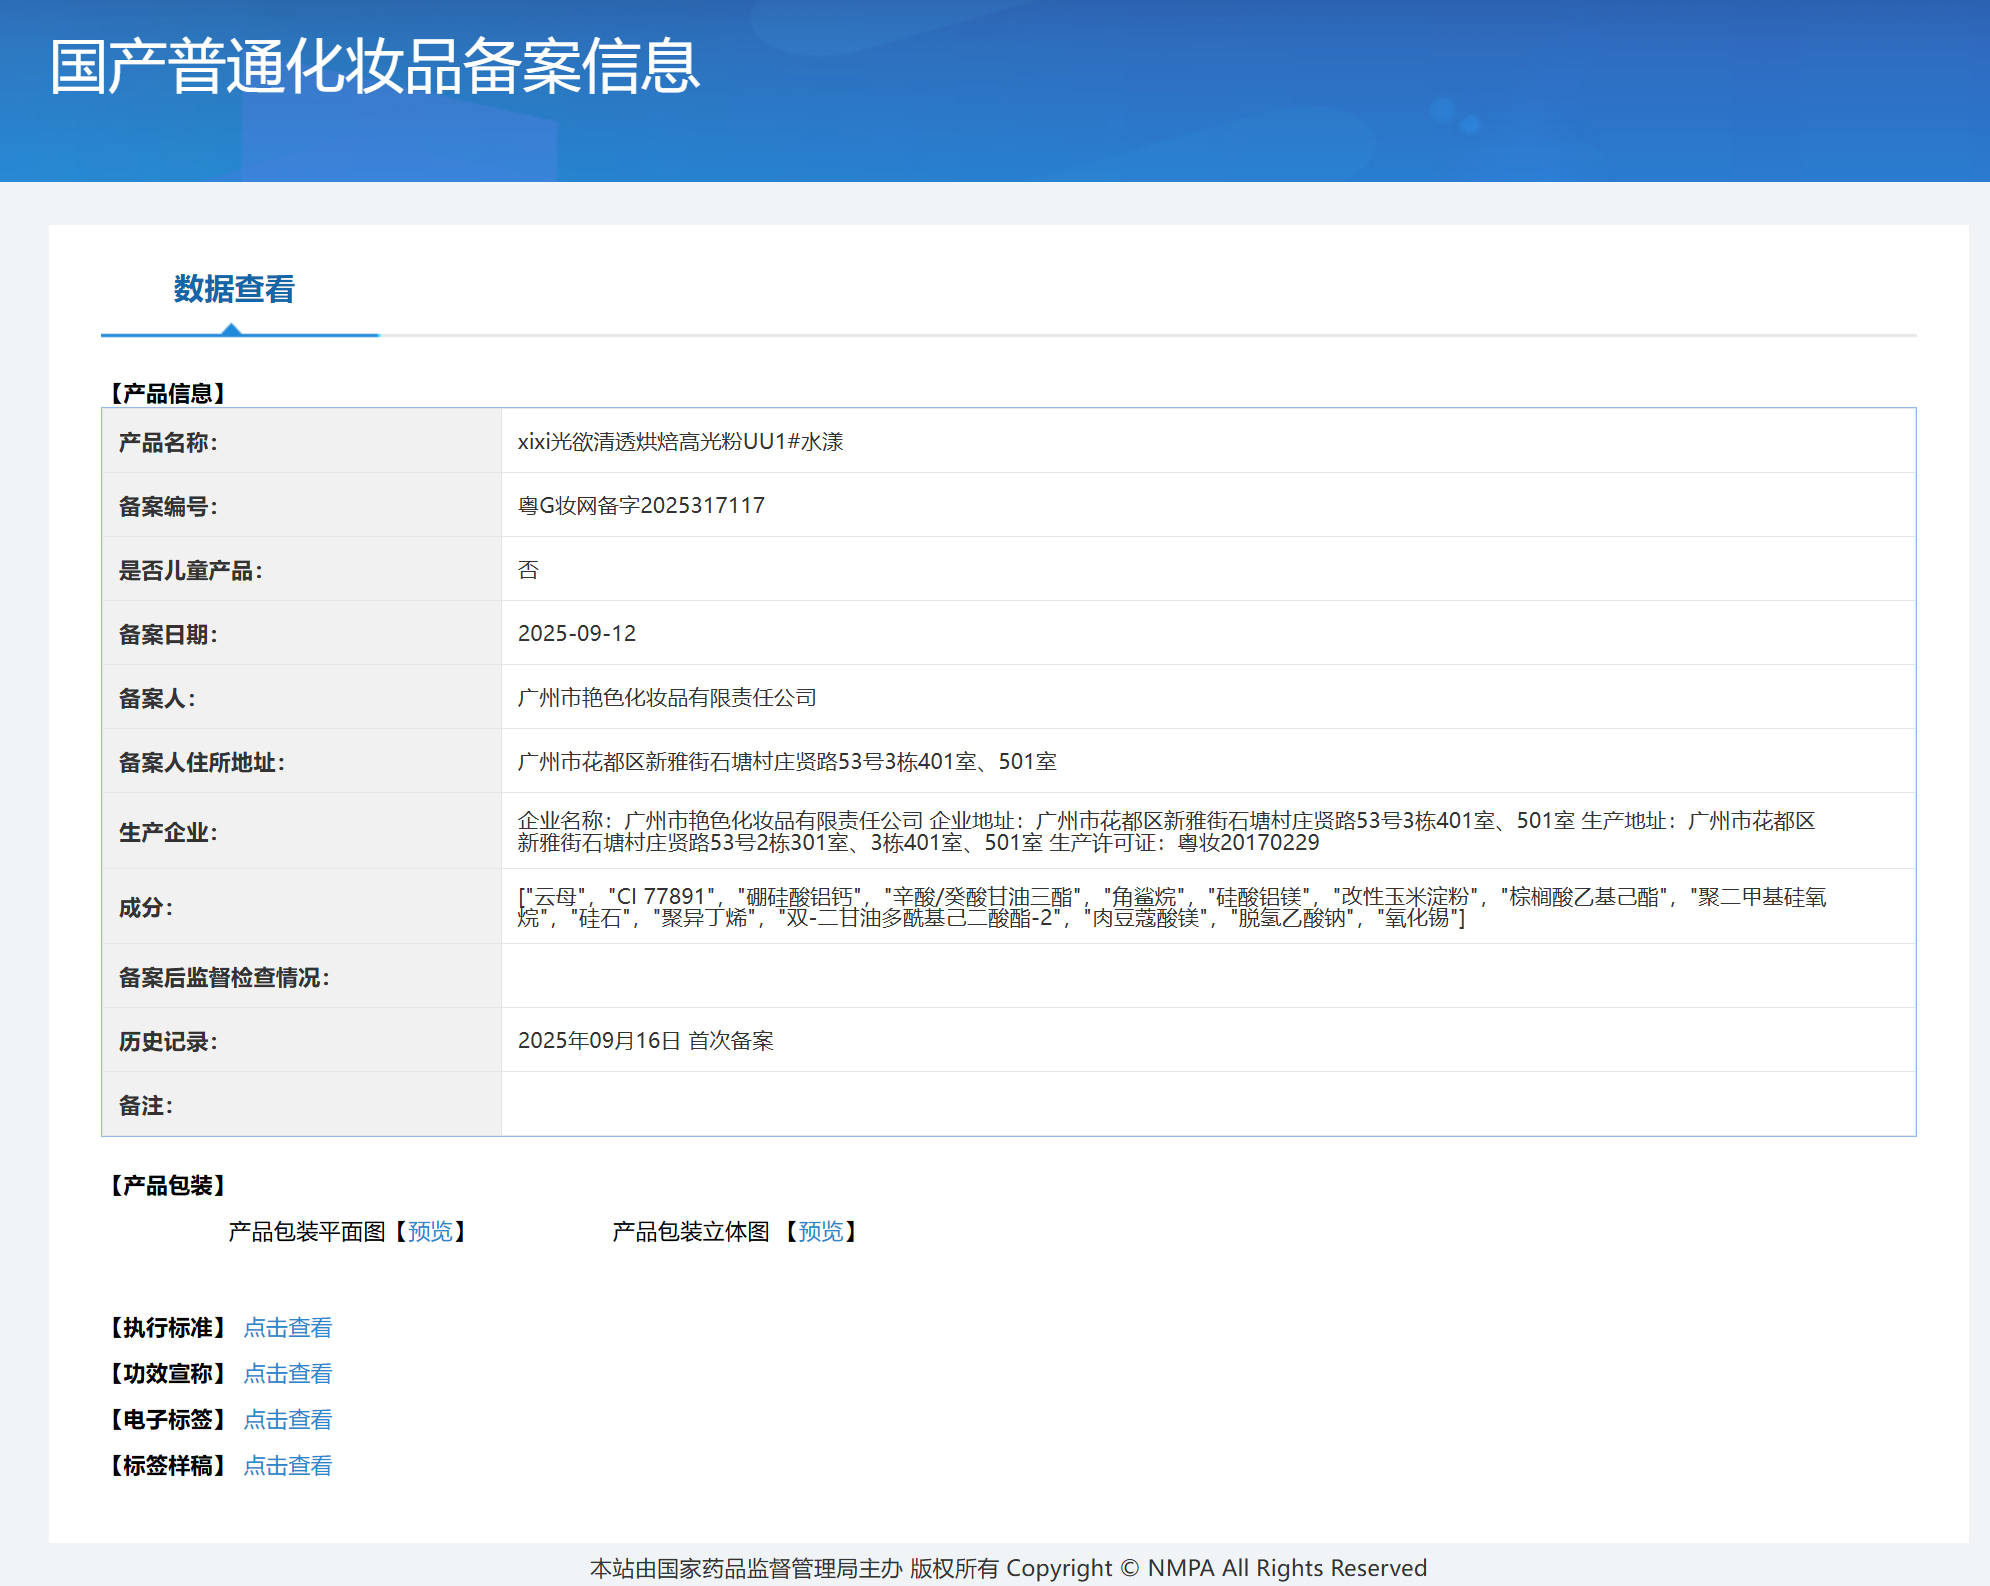Open the 数据查看 tab
The height and width of the screenshot is (1586, 1990).
[x=234, y=289]
